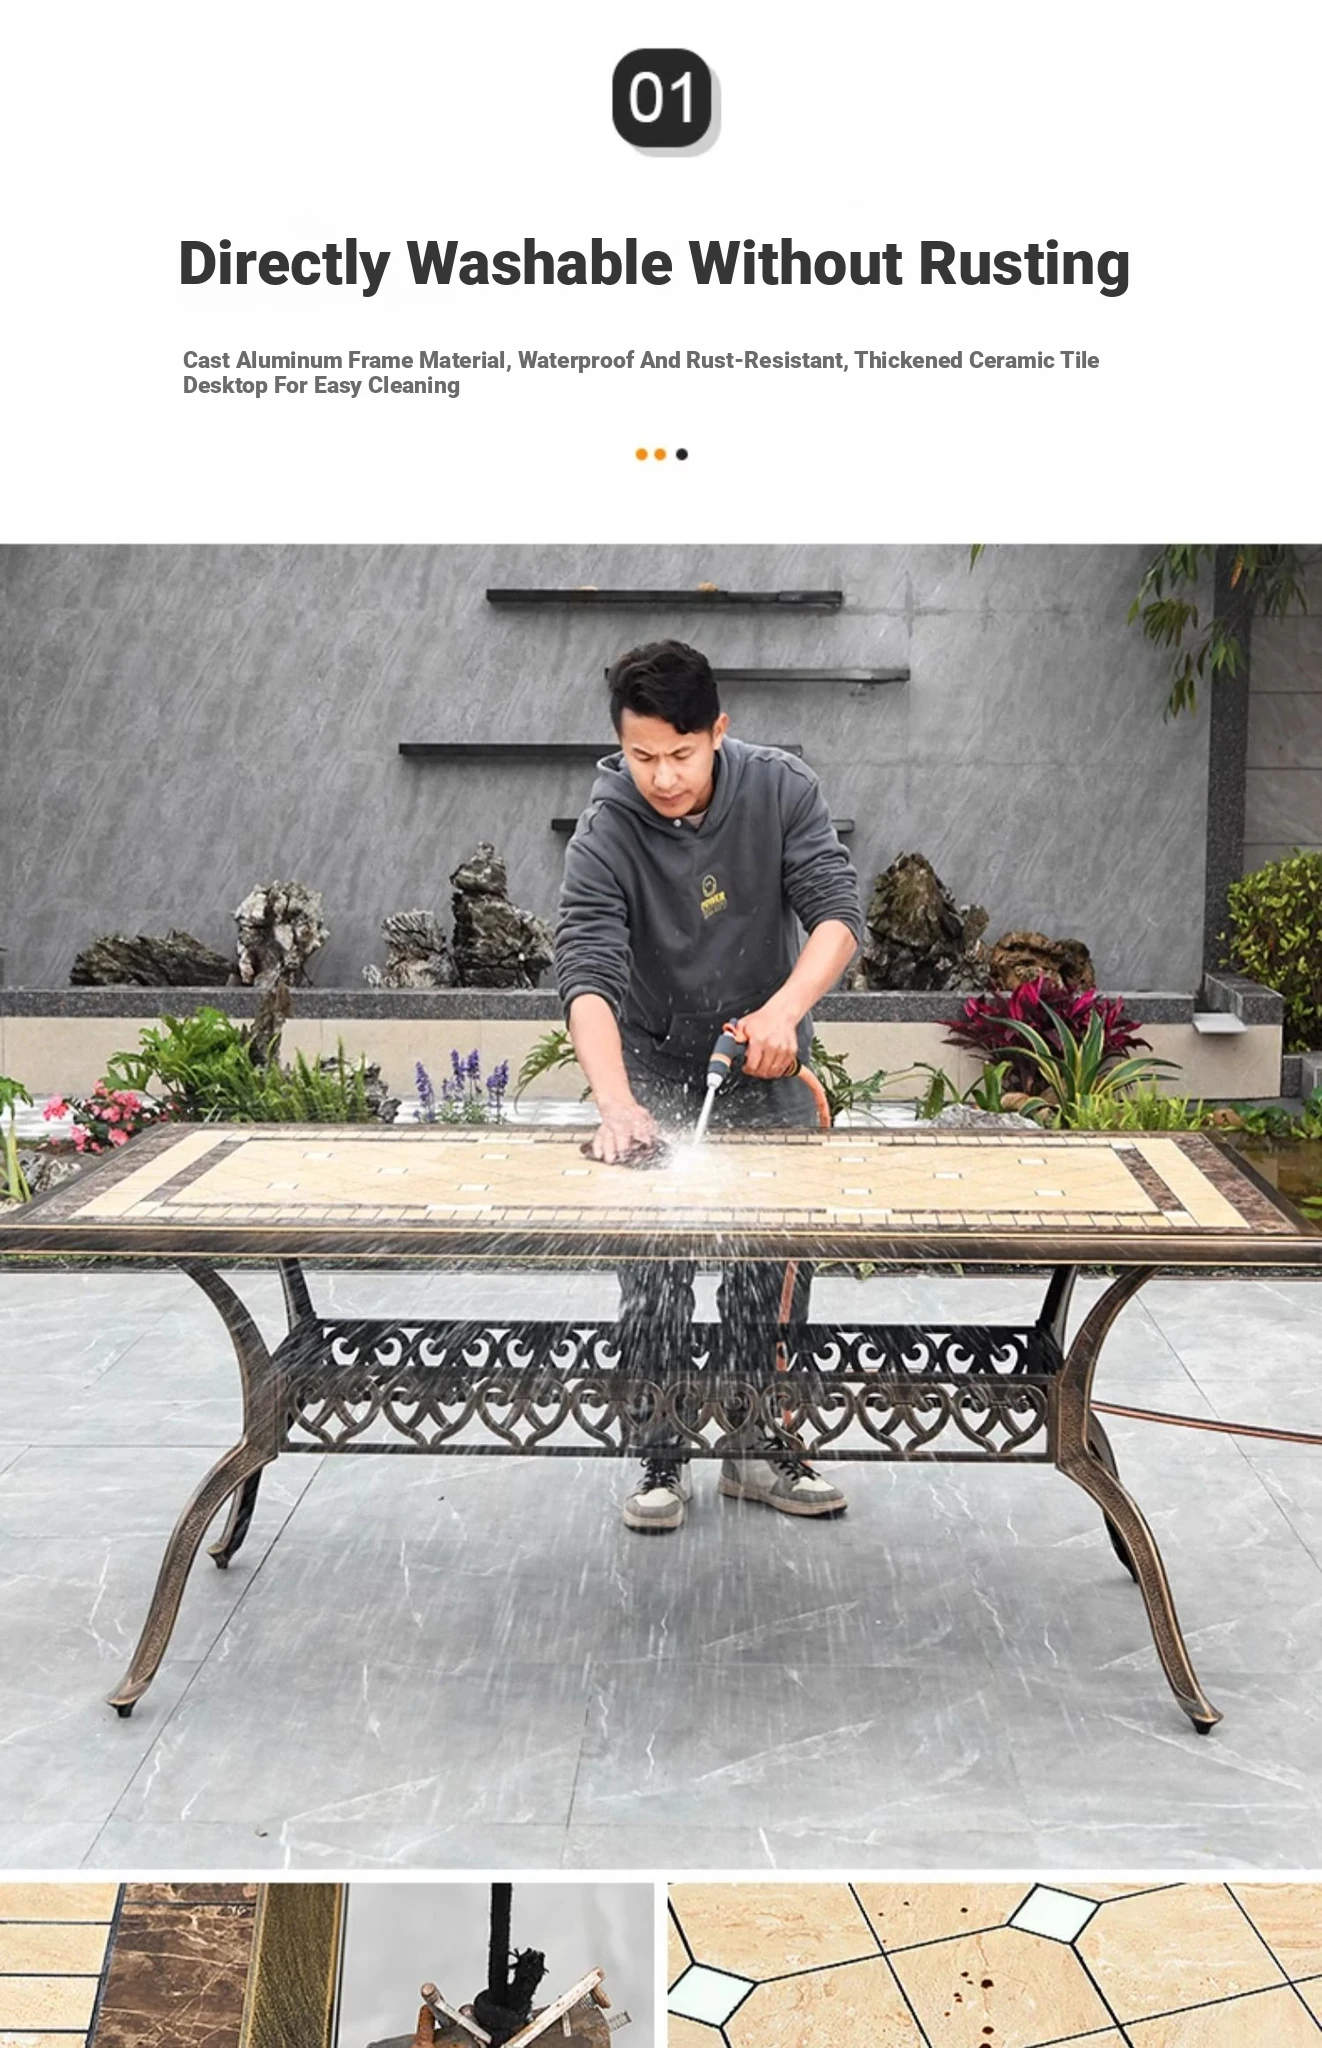Click the black dot indicator
This screenshot has height=2048, width=1322.
click(682, 455)
